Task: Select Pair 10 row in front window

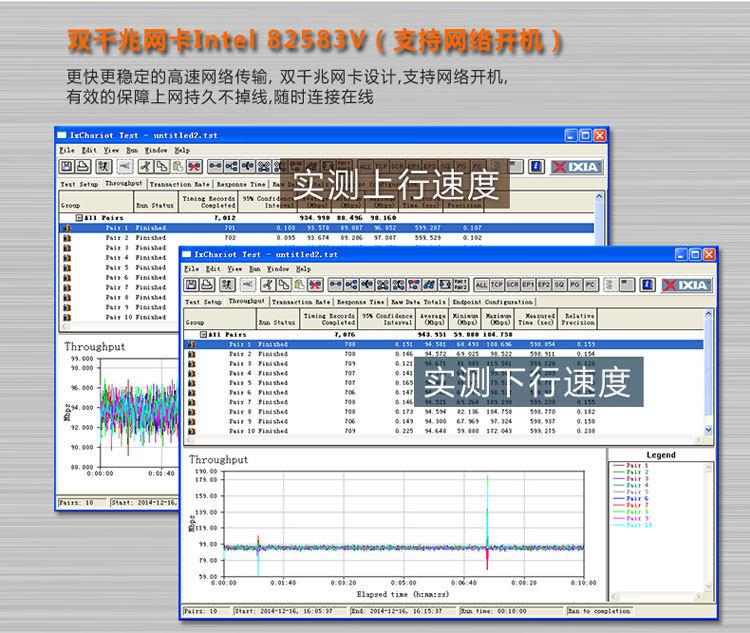Action: click(444, 431)
